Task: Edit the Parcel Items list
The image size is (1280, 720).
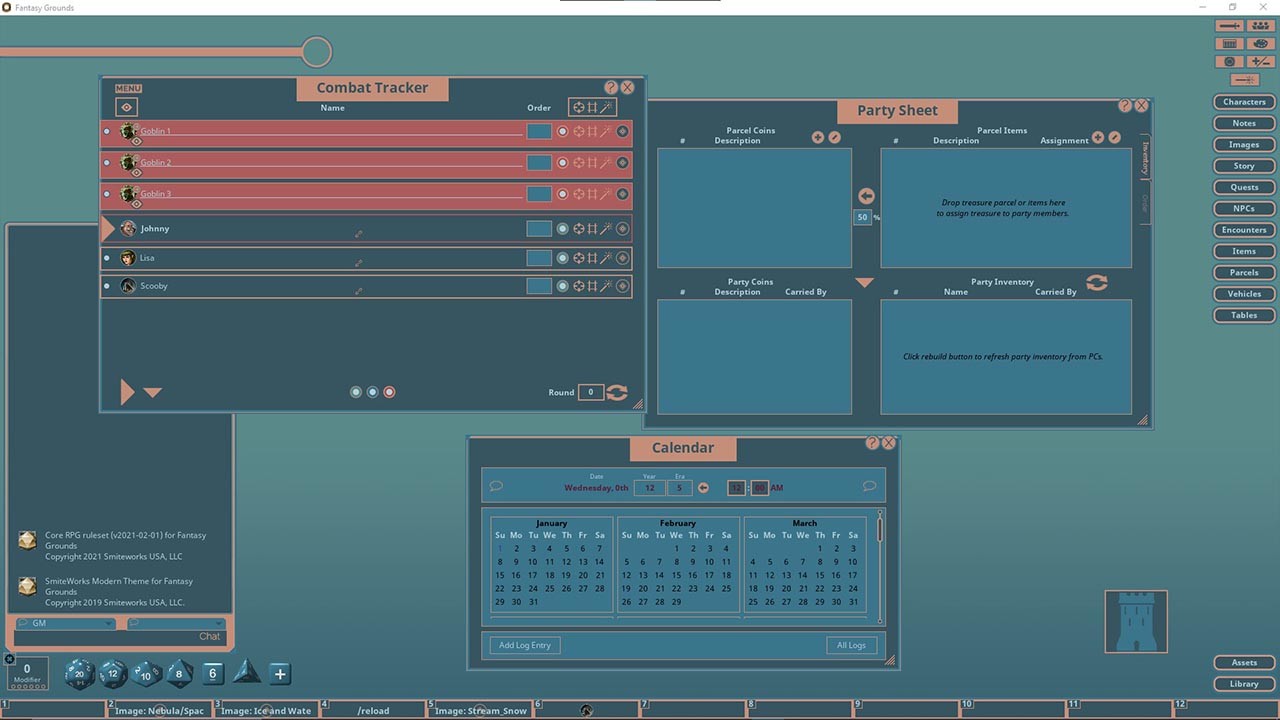Action: click(x=1114, y=137)
